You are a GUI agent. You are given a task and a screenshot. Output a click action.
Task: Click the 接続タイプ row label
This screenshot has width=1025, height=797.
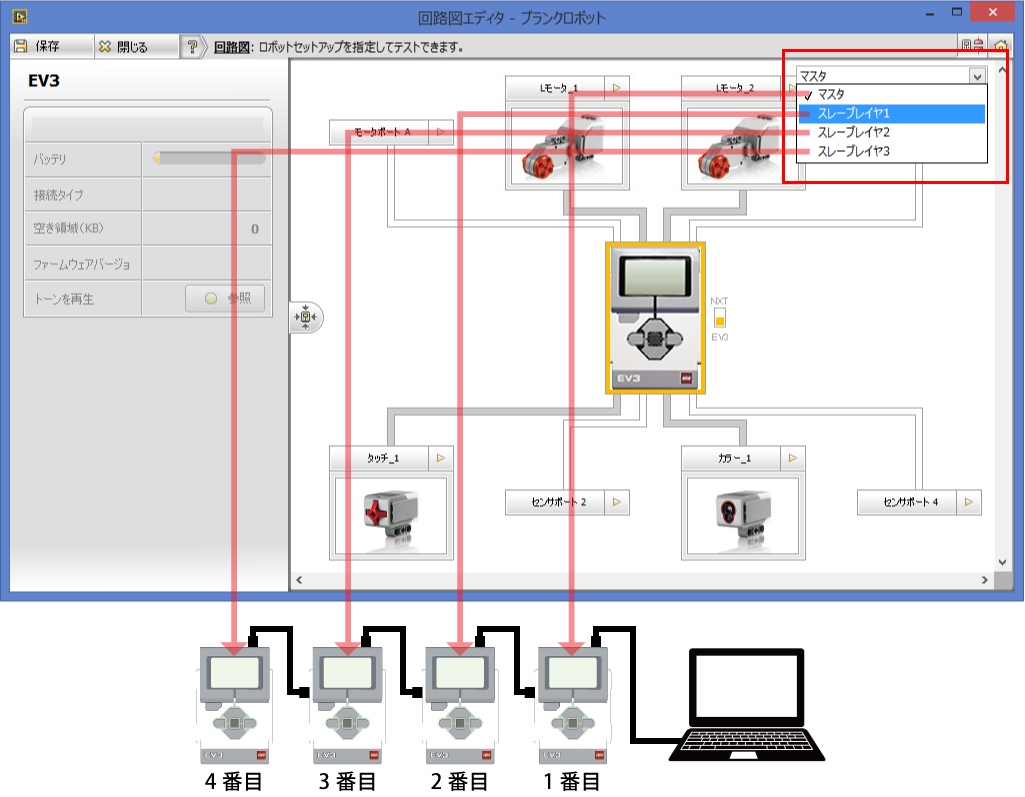coord(58,195)
